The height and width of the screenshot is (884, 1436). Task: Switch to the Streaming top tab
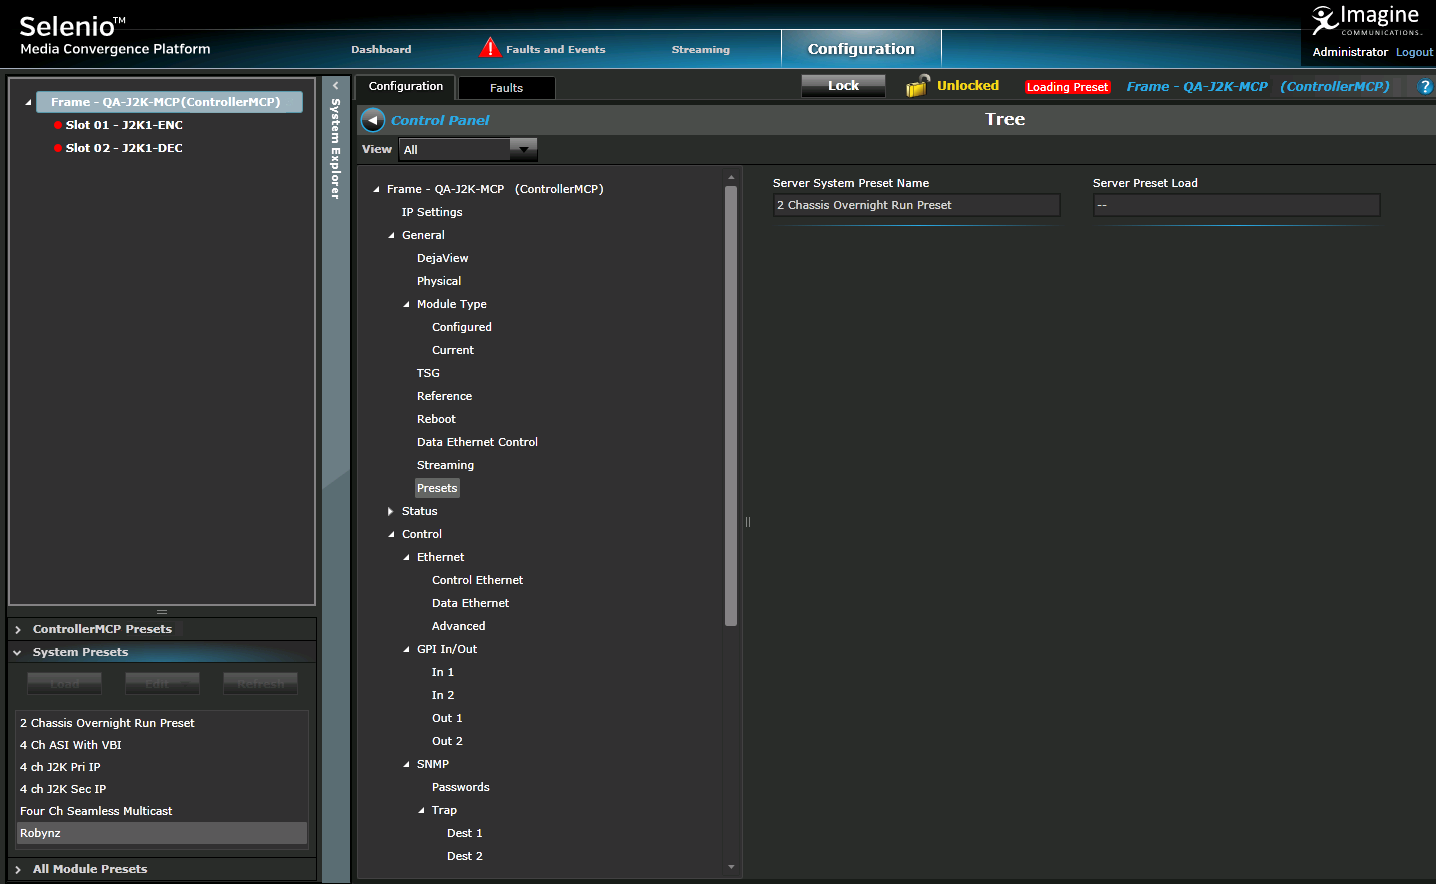701,49
